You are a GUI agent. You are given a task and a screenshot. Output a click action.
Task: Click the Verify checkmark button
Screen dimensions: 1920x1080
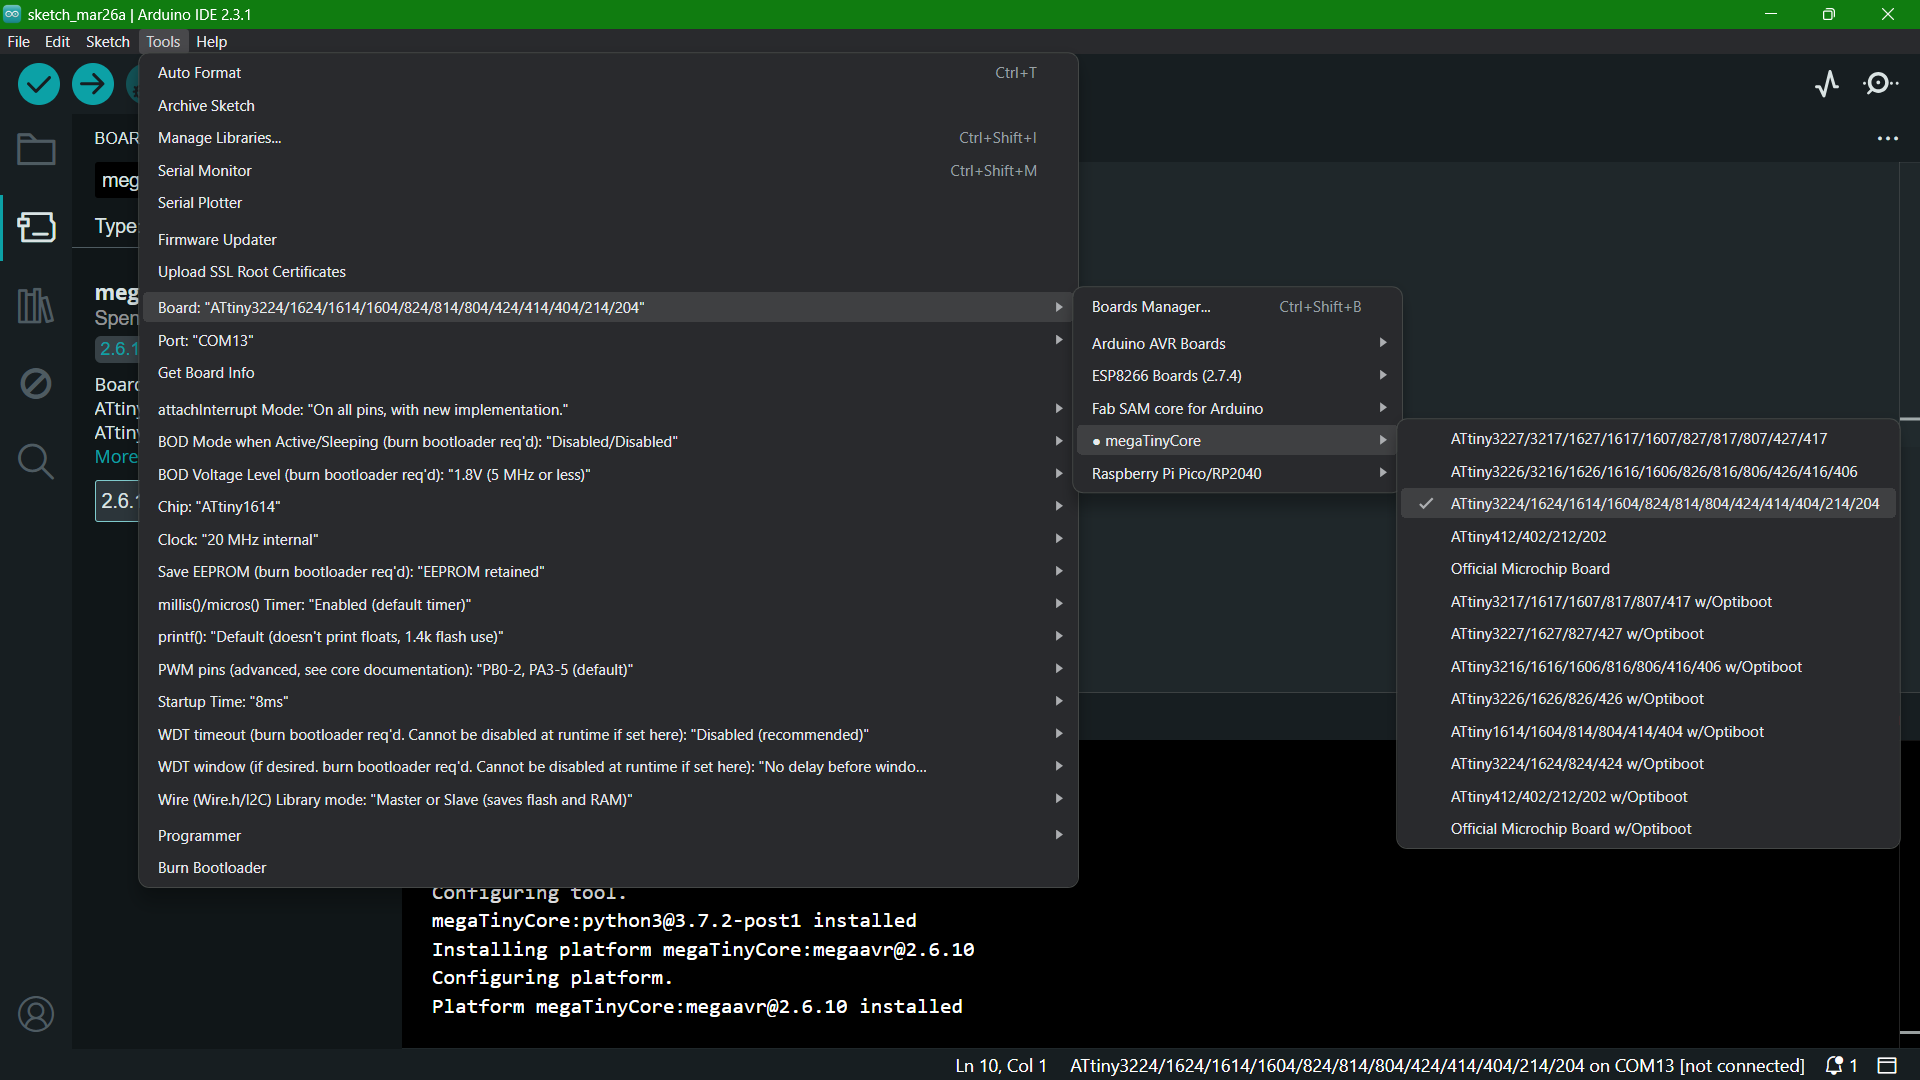[39, 84]
